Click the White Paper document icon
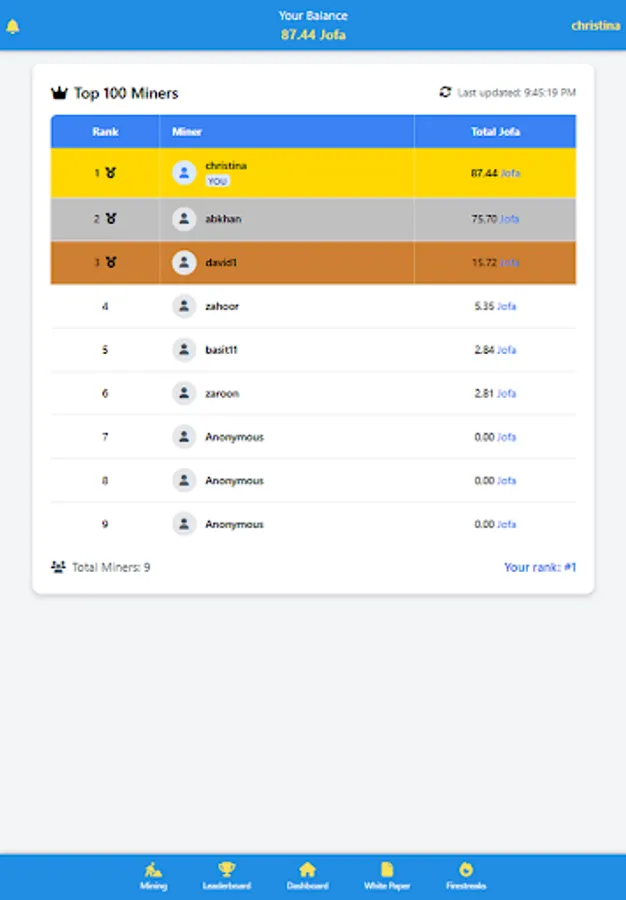The height and width of the screenshot is (900, 626). (x=385, y=869)
